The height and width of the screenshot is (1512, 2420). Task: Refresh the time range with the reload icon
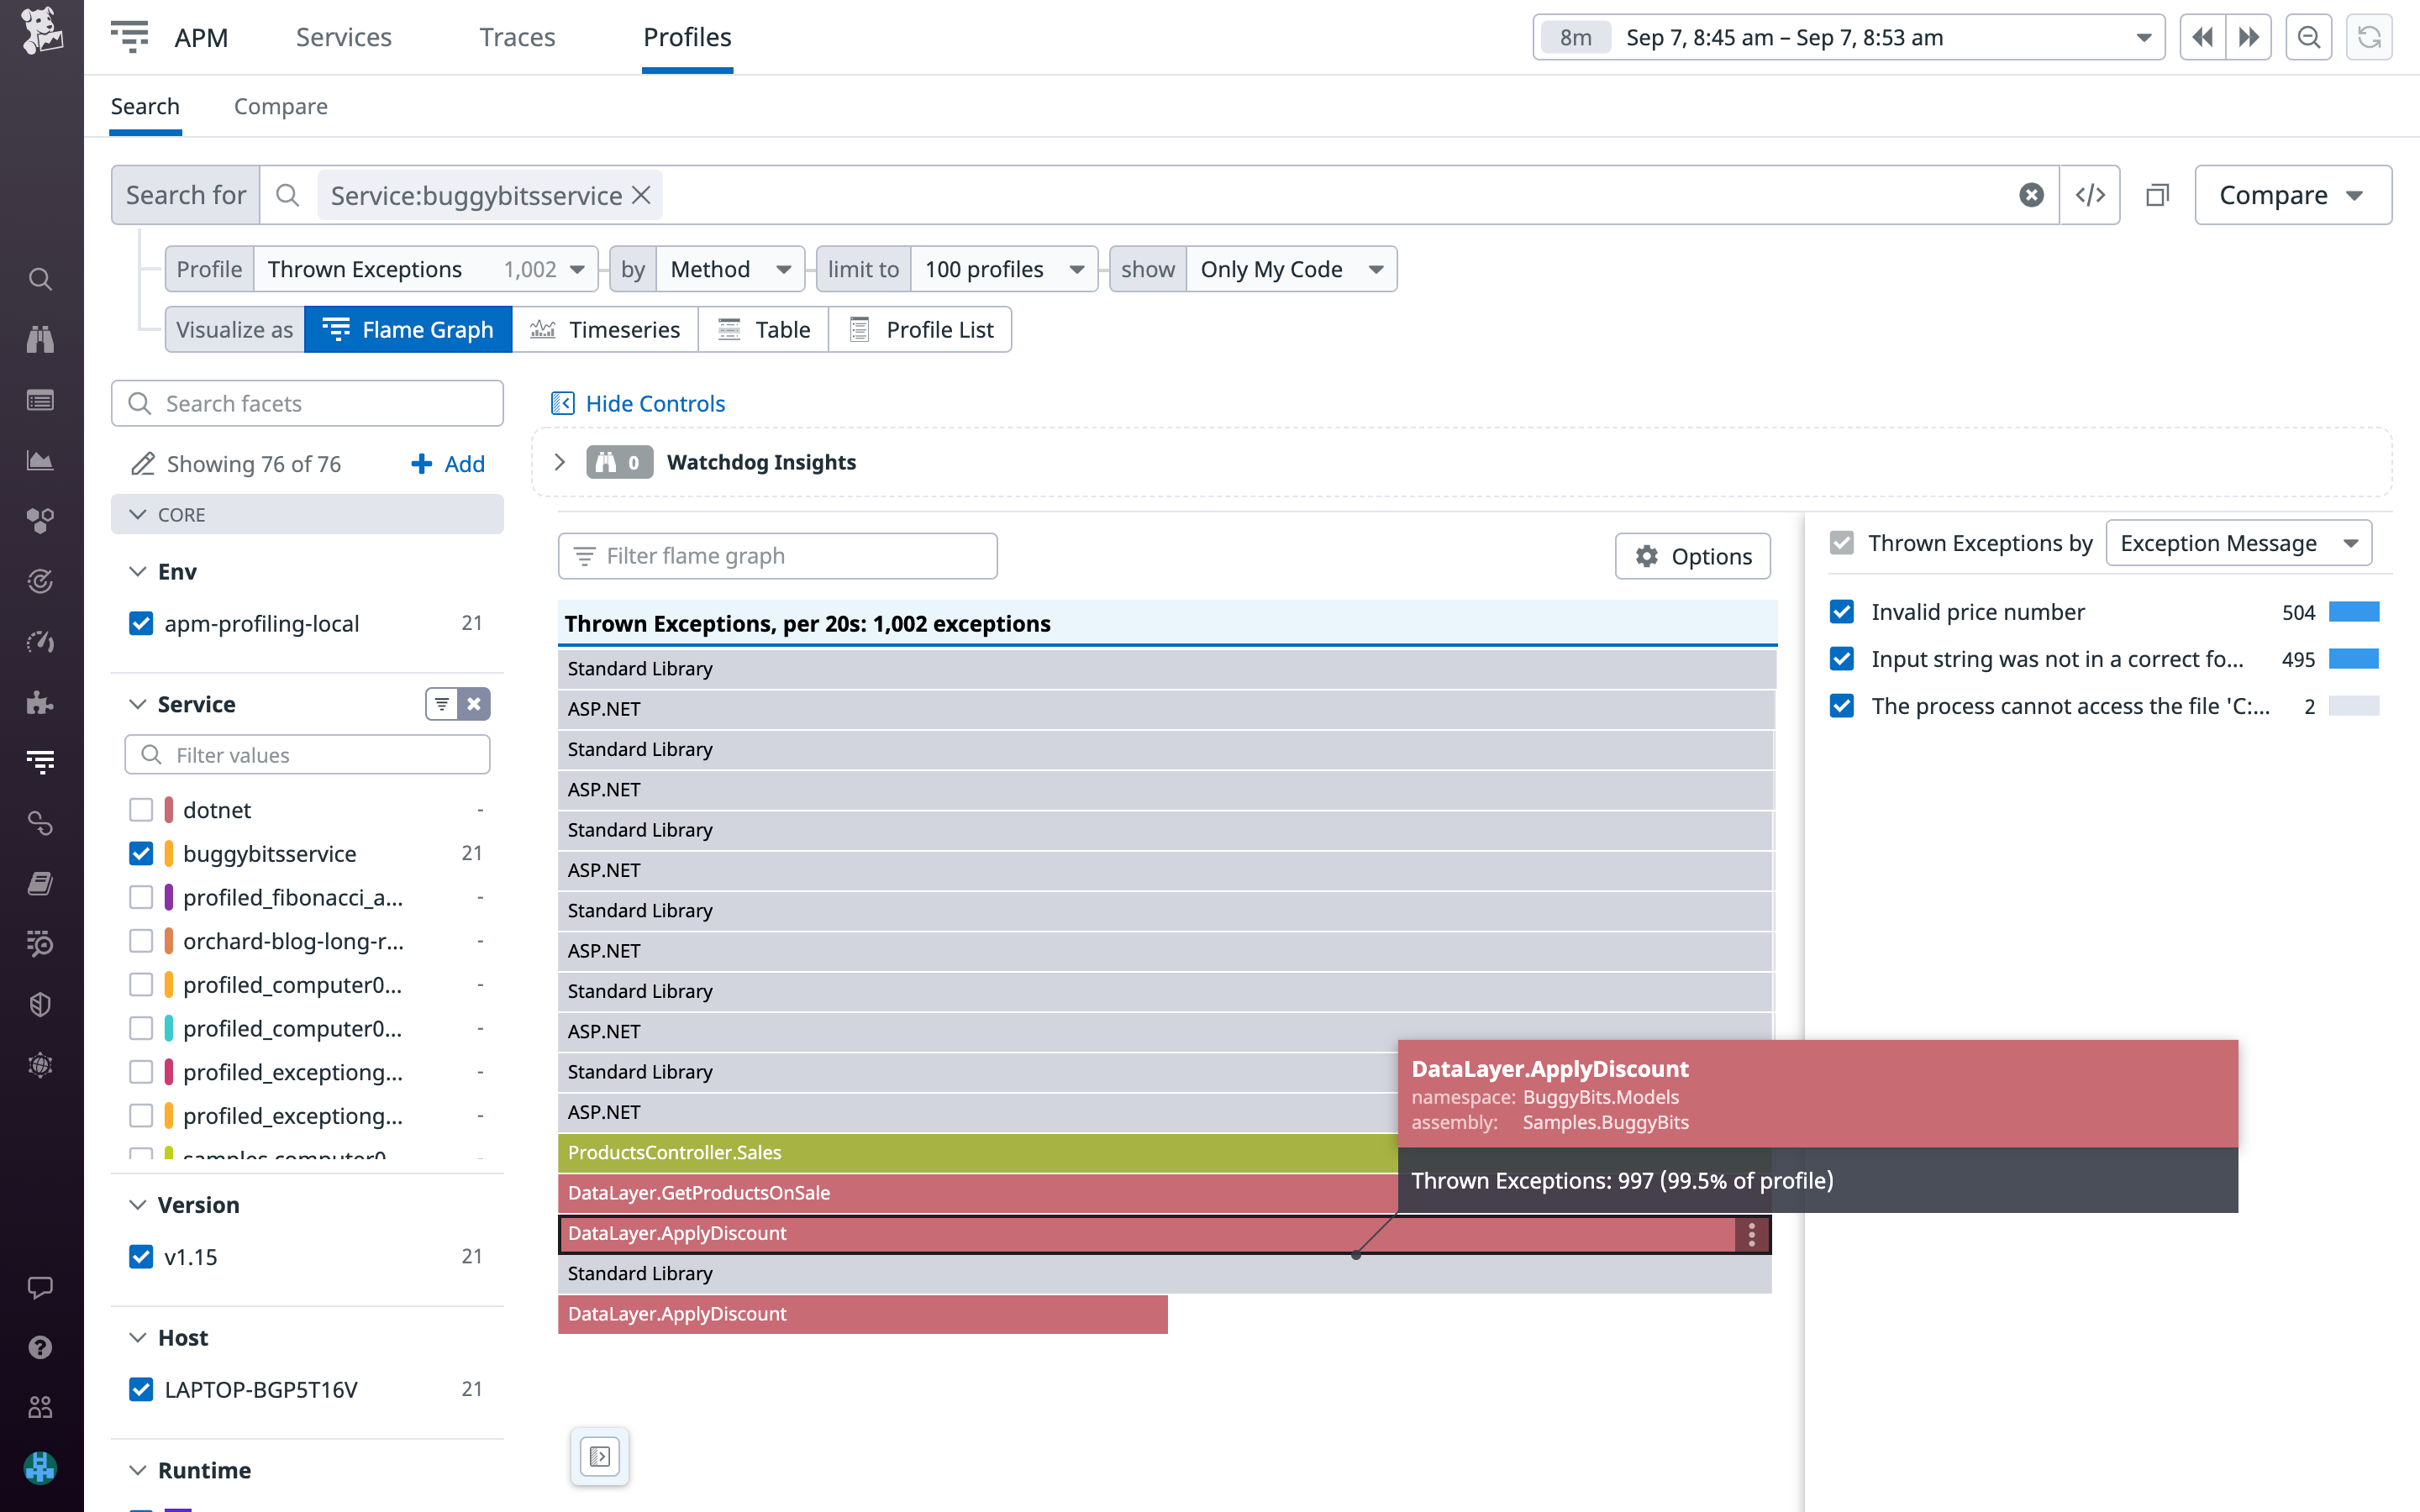click(x=2369, y=37)
